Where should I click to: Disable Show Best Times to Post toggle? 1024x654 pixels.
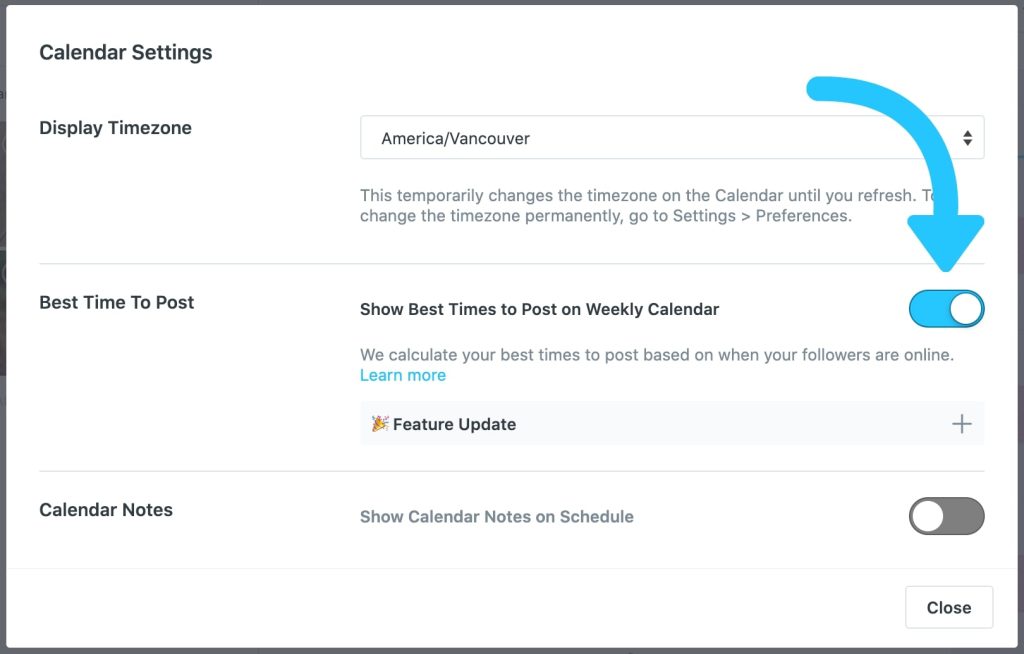pos(946,309)
